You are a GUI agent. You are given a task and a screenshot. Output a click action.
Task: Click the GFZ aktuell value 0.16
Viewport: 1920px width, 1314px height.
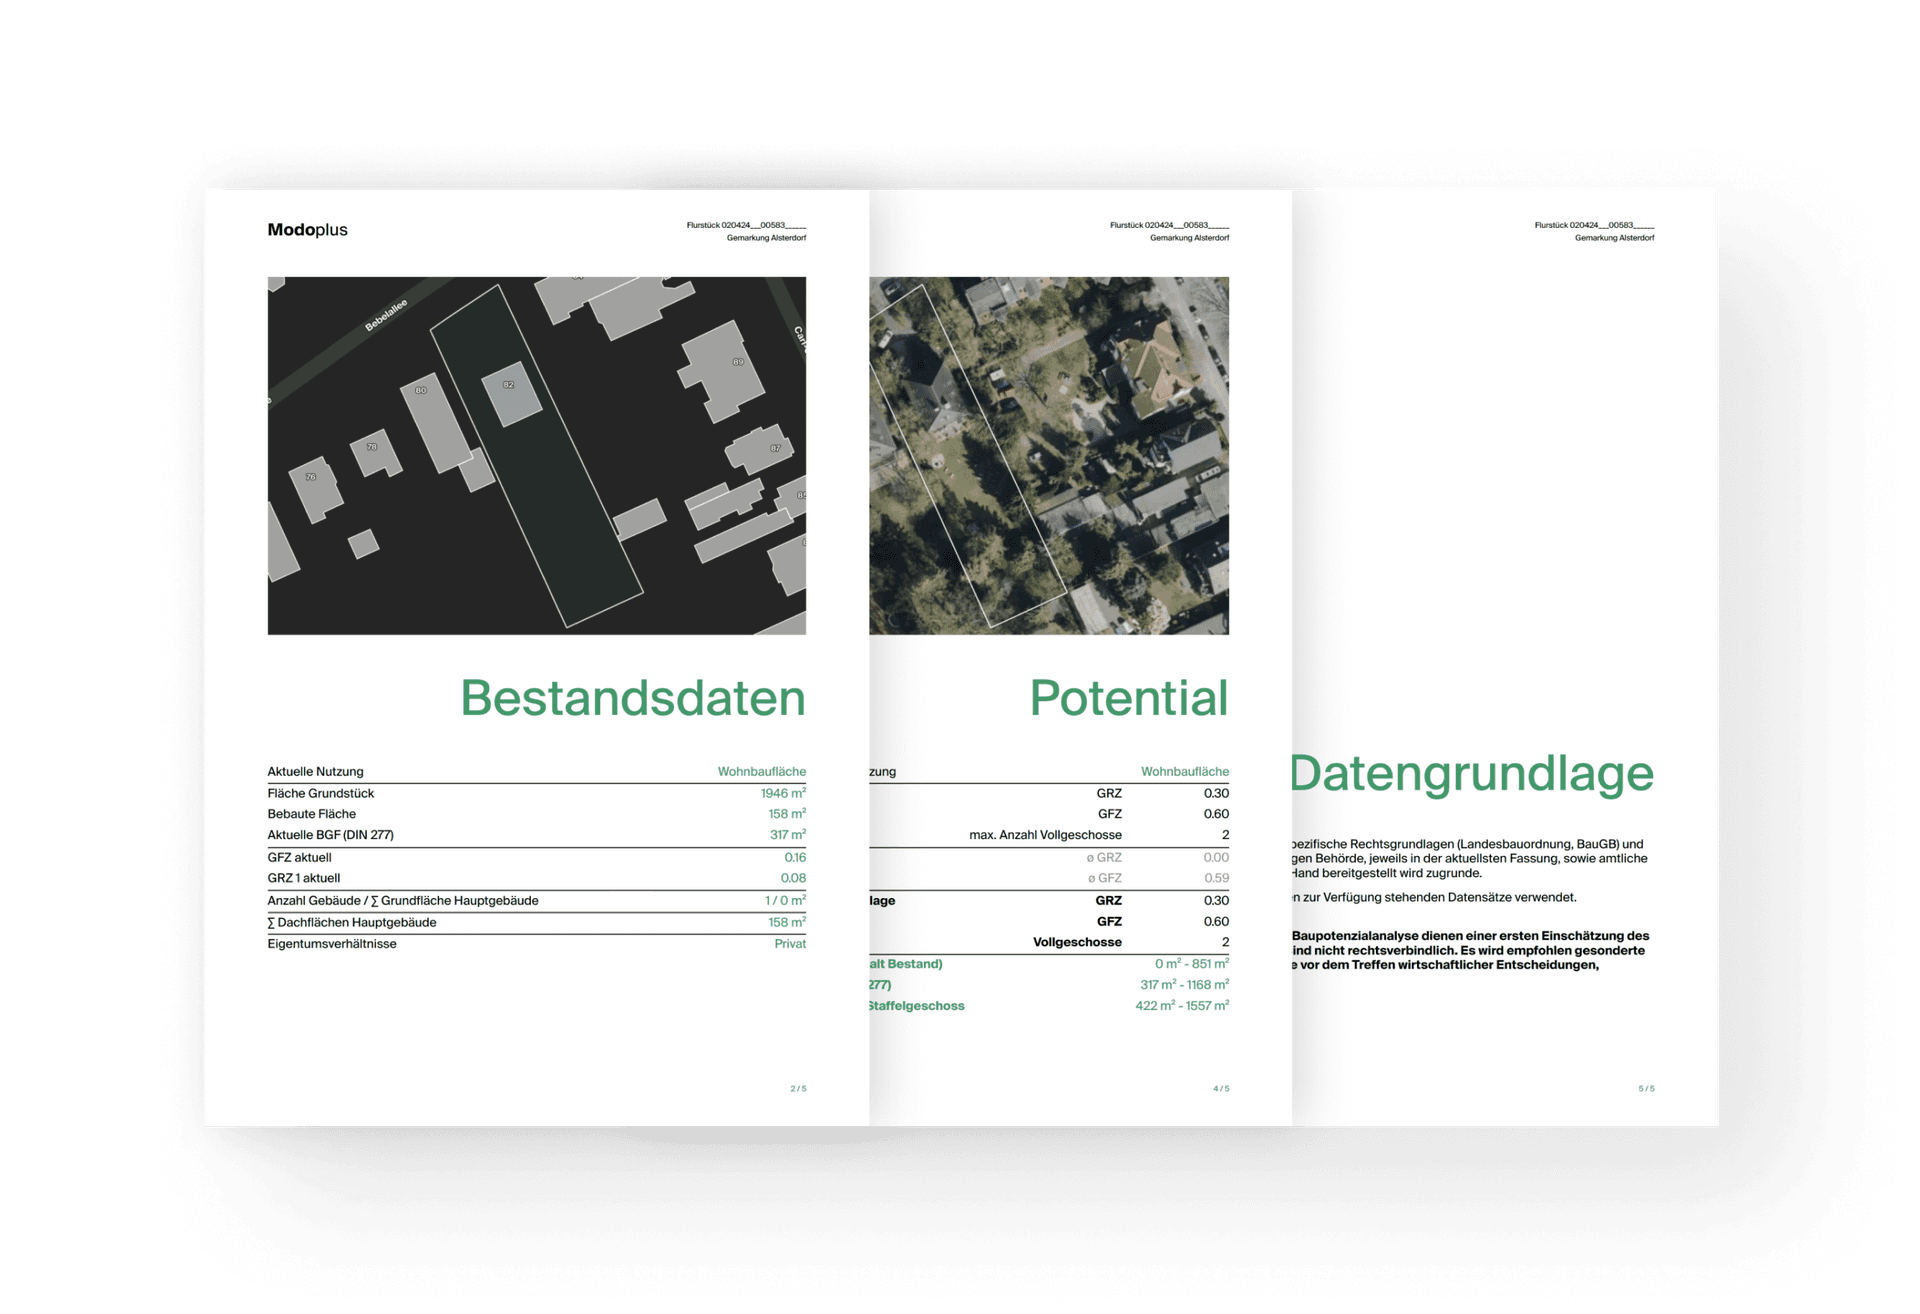[794, 857]
